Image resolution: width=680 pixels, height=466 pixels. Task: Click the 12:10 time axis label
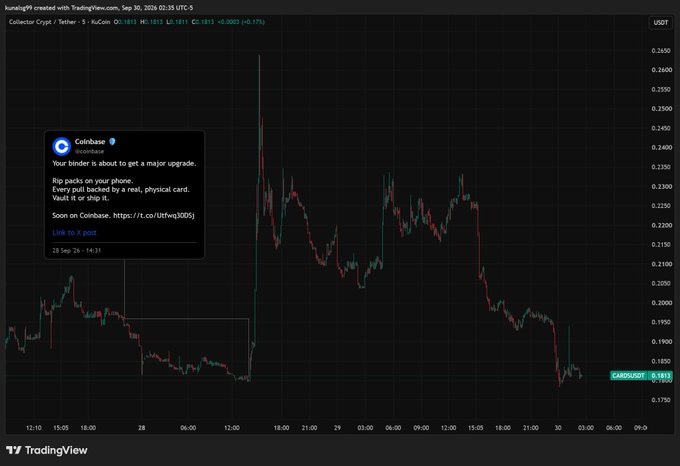(x=34, y=428)
